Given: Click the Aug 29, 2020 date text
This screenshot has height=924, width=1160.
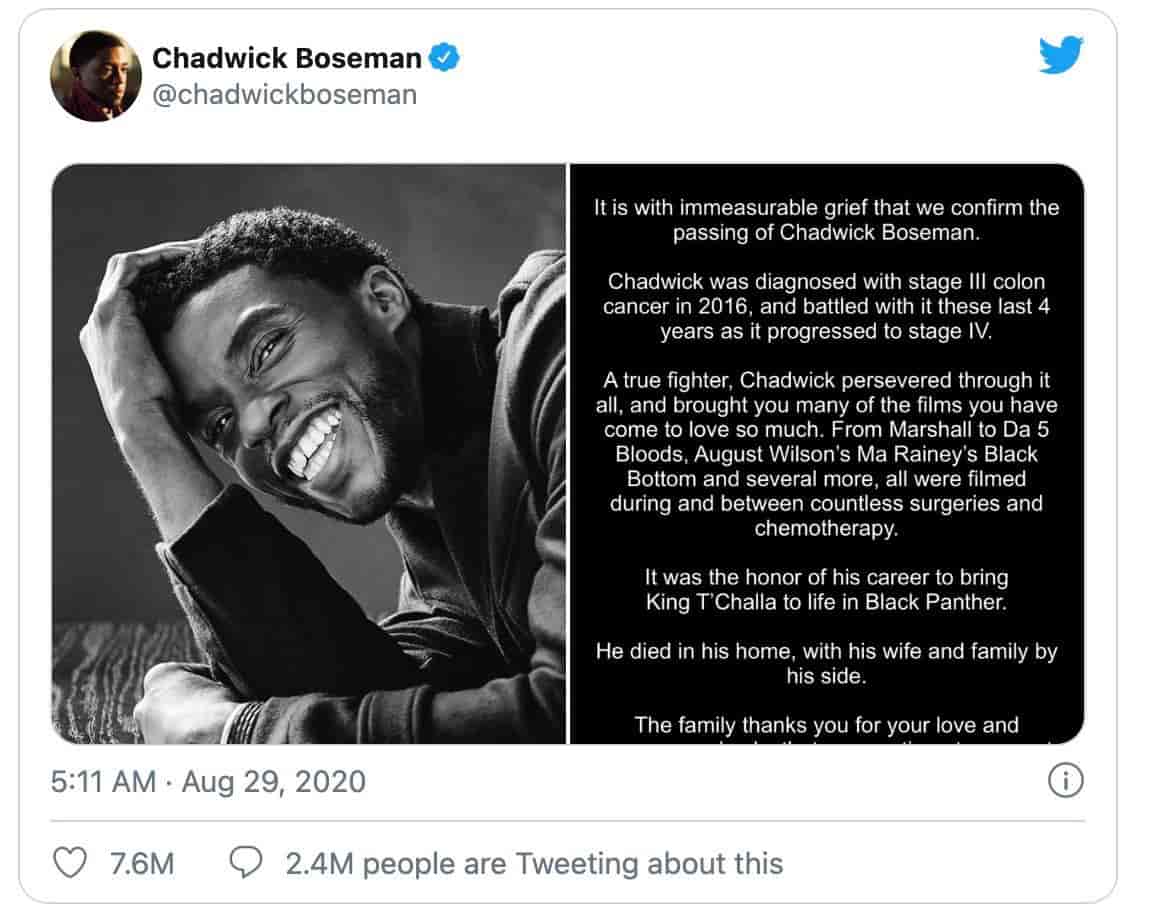Looking at the screenshot, I should coord(273,781).
